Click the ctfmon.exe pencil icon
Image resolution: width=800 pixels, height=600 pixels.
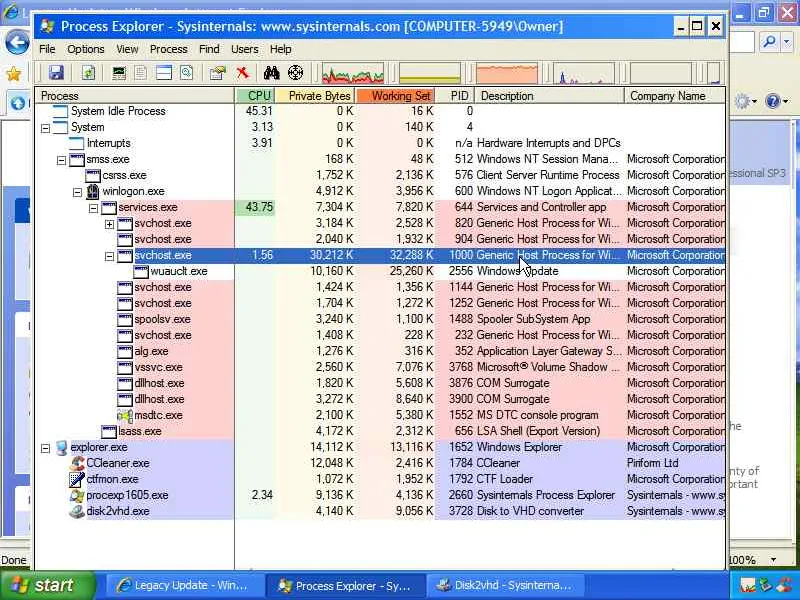(77, 479)
